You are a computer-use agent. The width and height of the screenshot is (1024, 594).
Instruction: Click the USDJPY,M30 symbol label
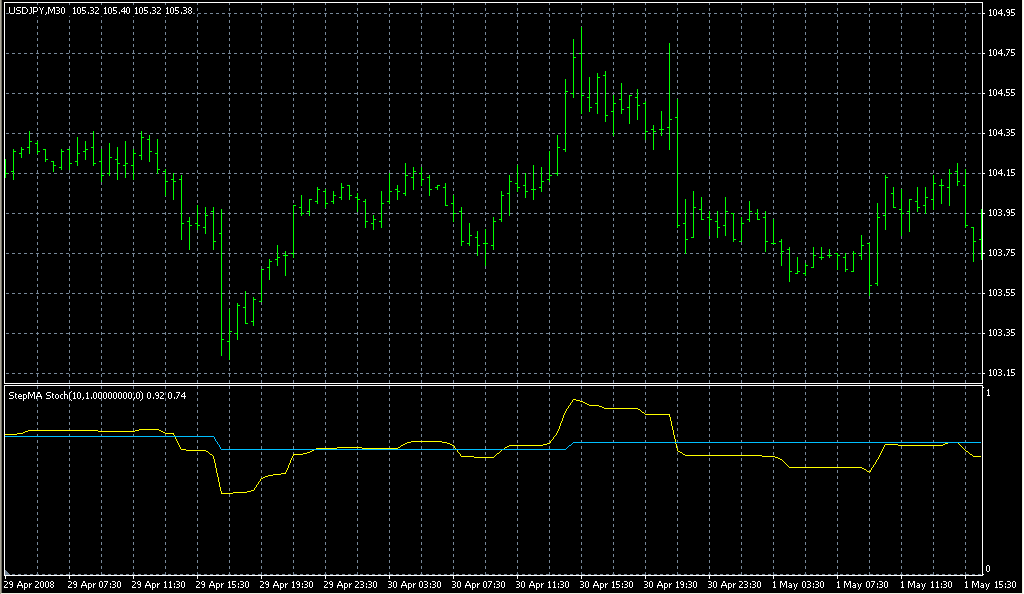coord(36,10)
